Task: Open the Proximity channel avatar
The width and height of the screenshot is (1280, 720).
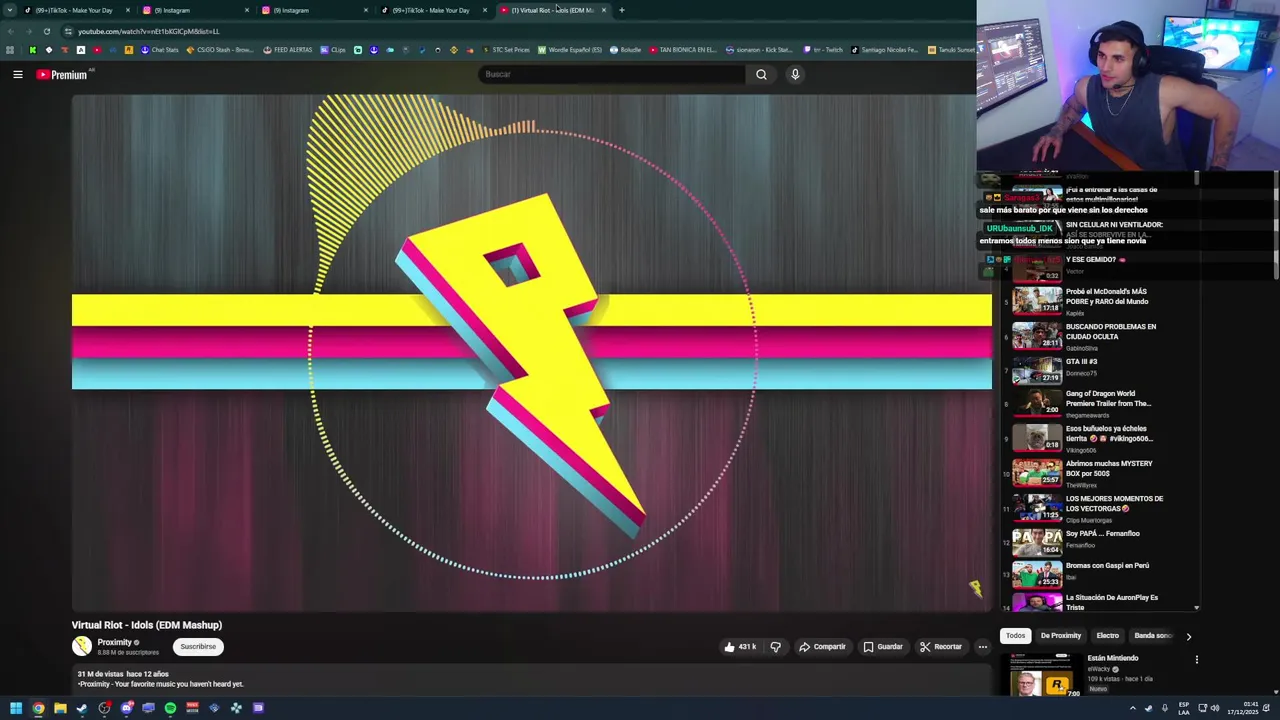Action: pyautogui.click(x=82, y=646)
